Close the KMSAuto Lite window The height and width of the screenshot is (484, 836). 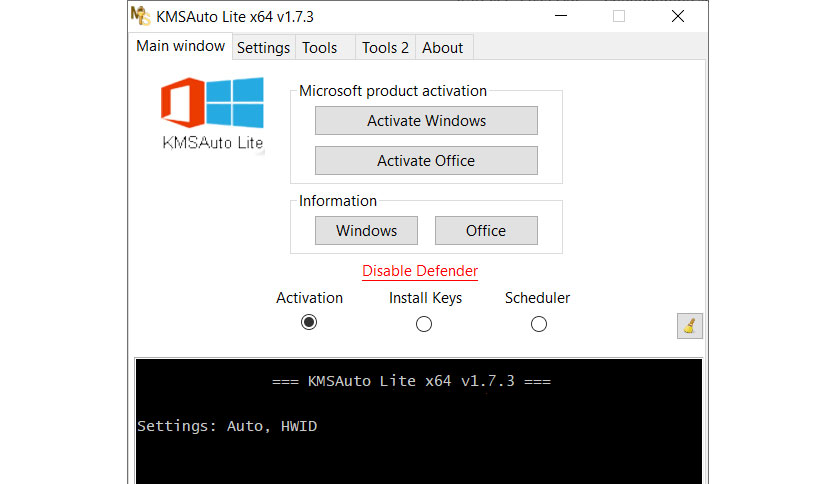[x=678, y=16]
